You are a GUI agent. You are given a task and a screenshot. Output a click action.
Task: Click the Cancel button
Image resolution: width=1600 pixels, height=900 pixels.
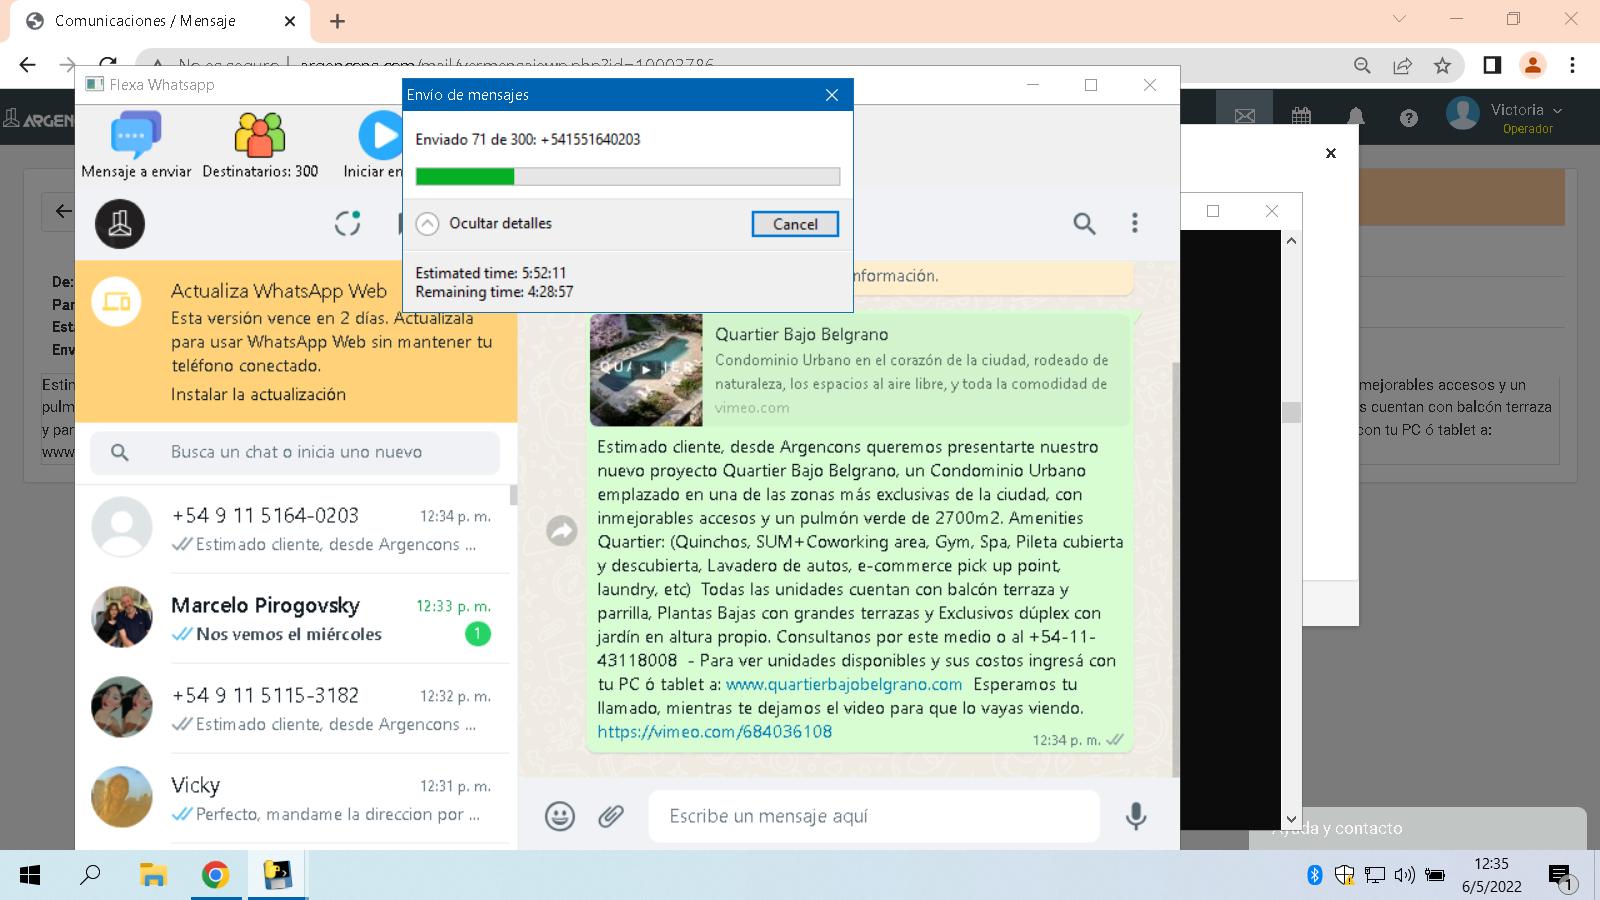point(795,224)
